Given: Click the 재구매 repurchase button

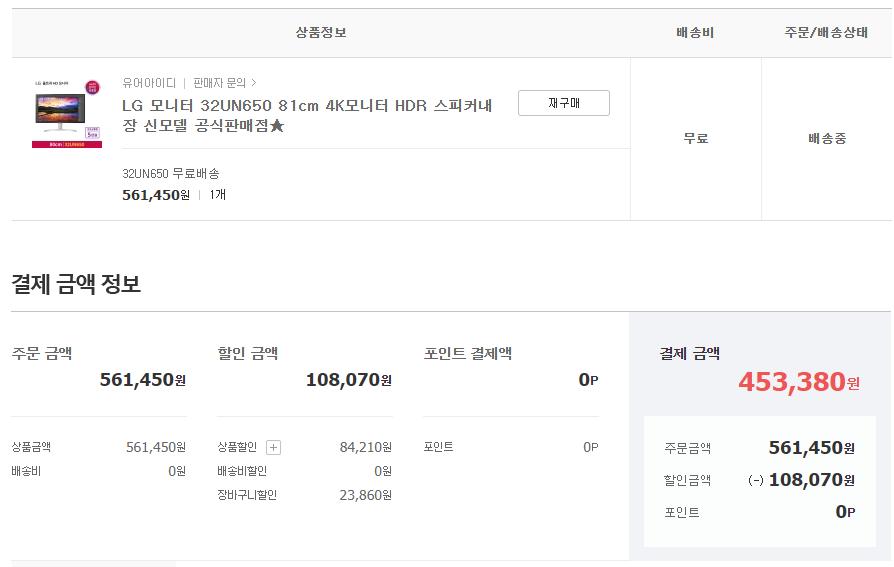Looking at the screenshot, I should (563, 103).
